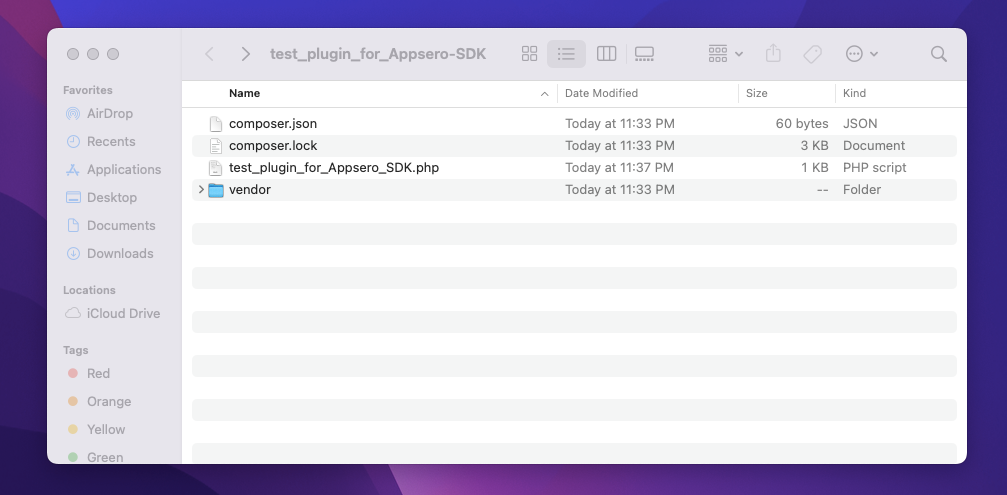Select the composer.lock file name
The height and width of the screenshot is (495, 1007).
coord(273,146)
